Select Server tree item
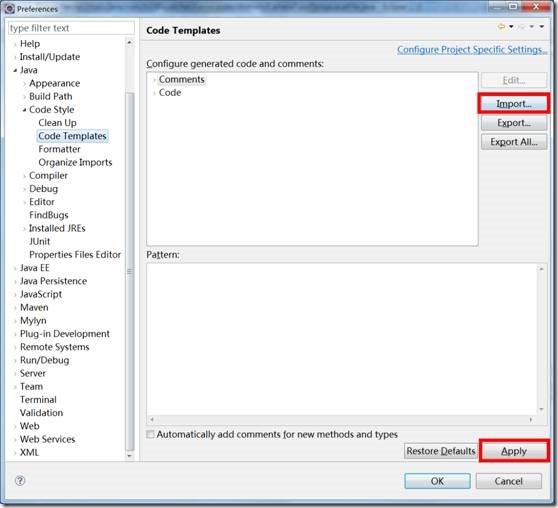This screenshot has height=508, width=558. 33,373
